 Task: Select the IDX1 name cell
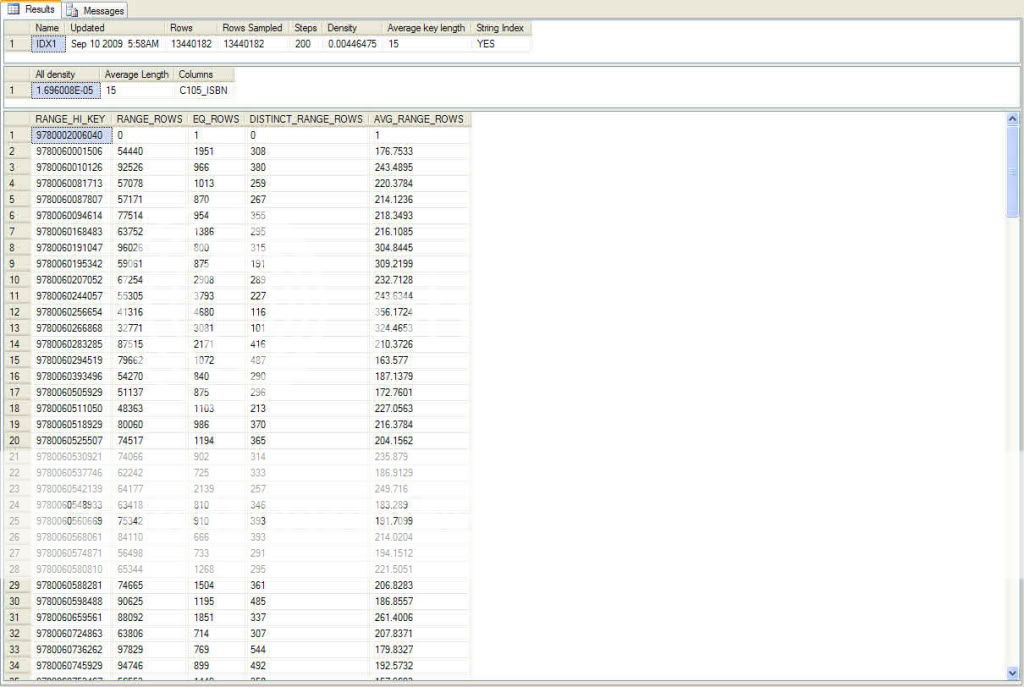48,44
